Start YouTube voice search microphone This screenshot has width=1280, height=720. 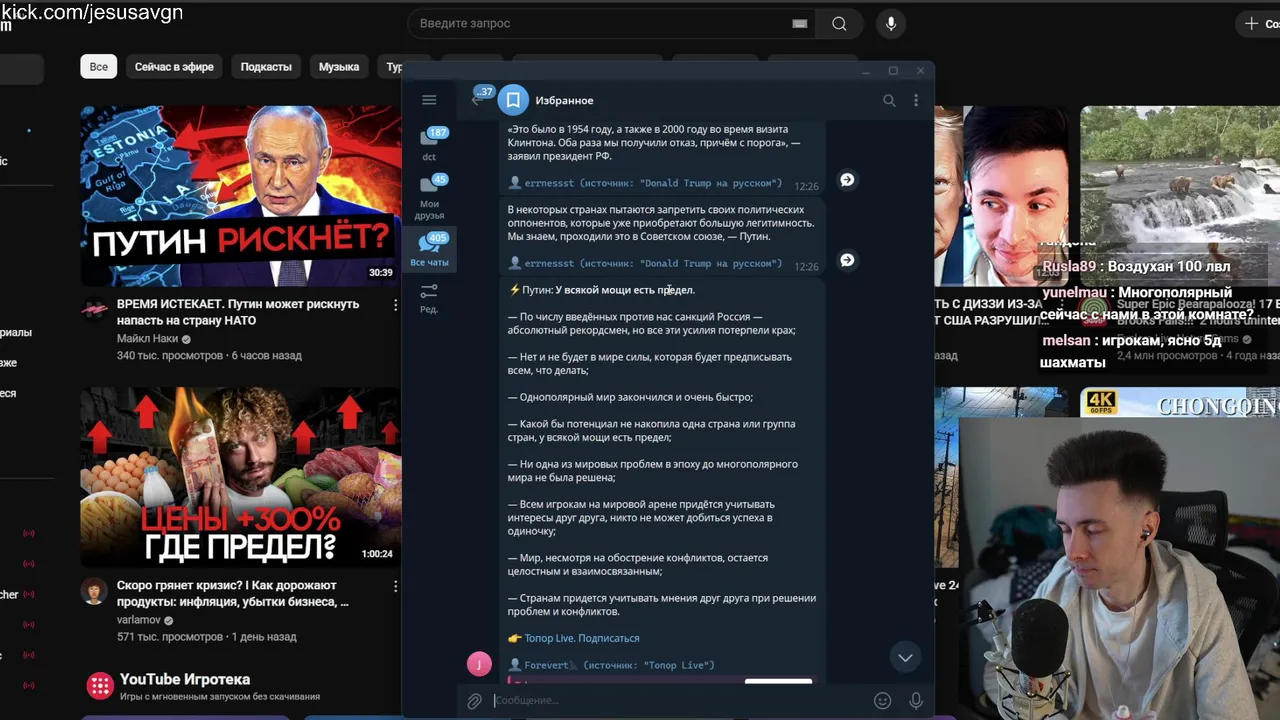pos(890,23)
